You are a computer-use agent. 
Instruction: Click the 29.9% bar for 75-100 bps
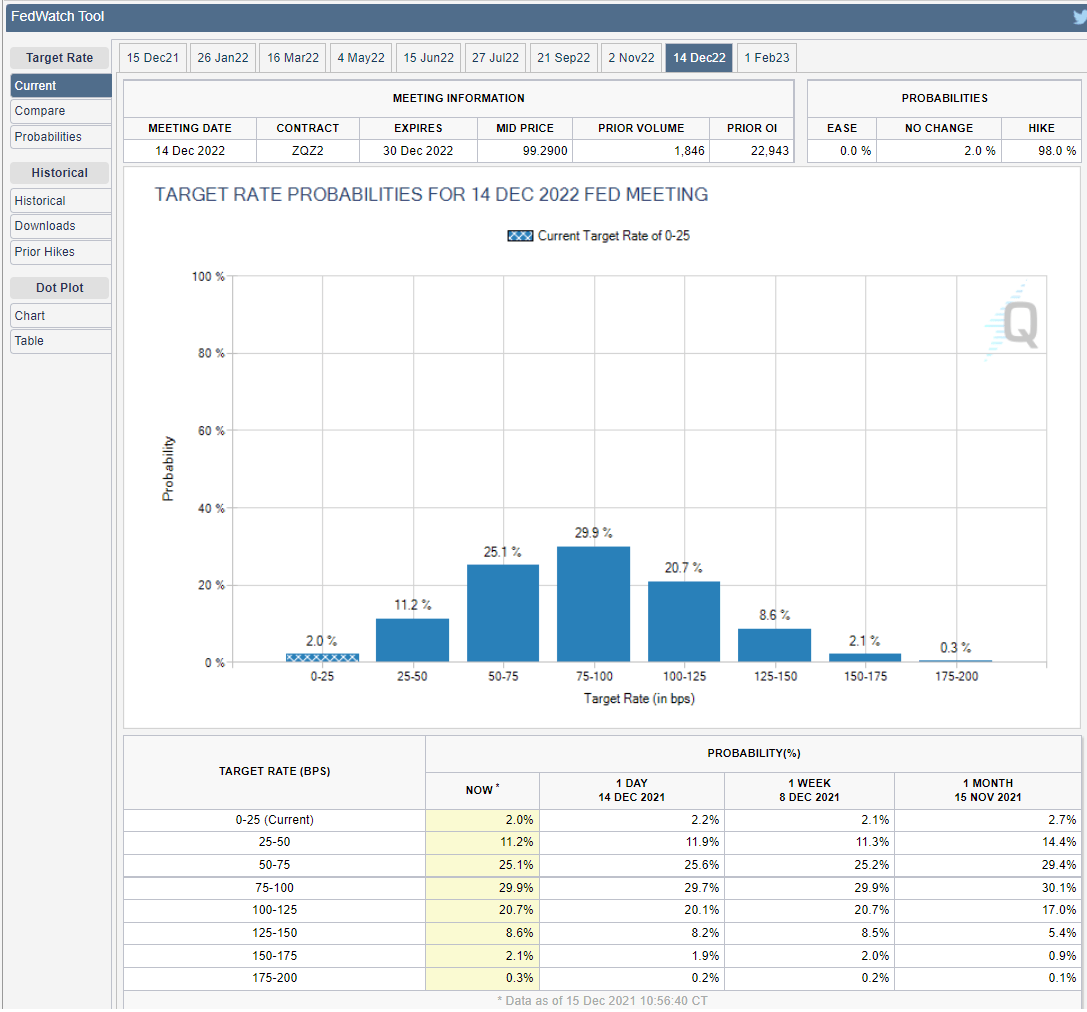593,604
